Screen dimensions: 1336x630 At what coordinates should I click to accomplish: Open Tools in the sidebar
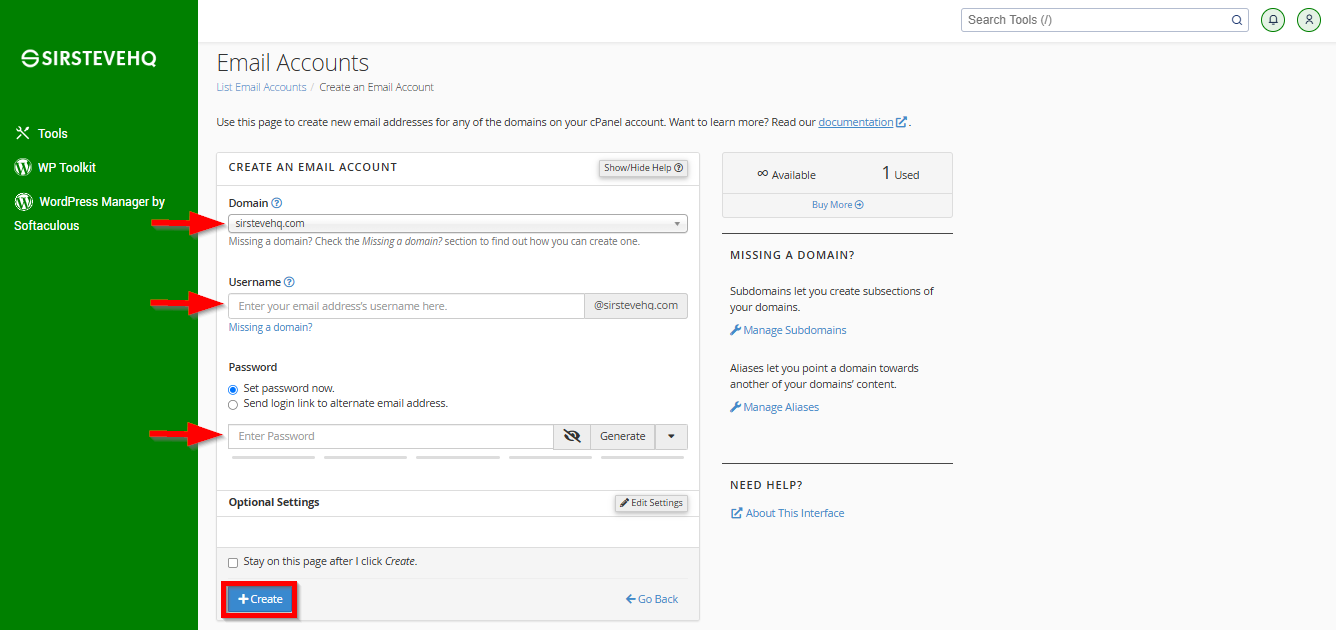point(53,133)
